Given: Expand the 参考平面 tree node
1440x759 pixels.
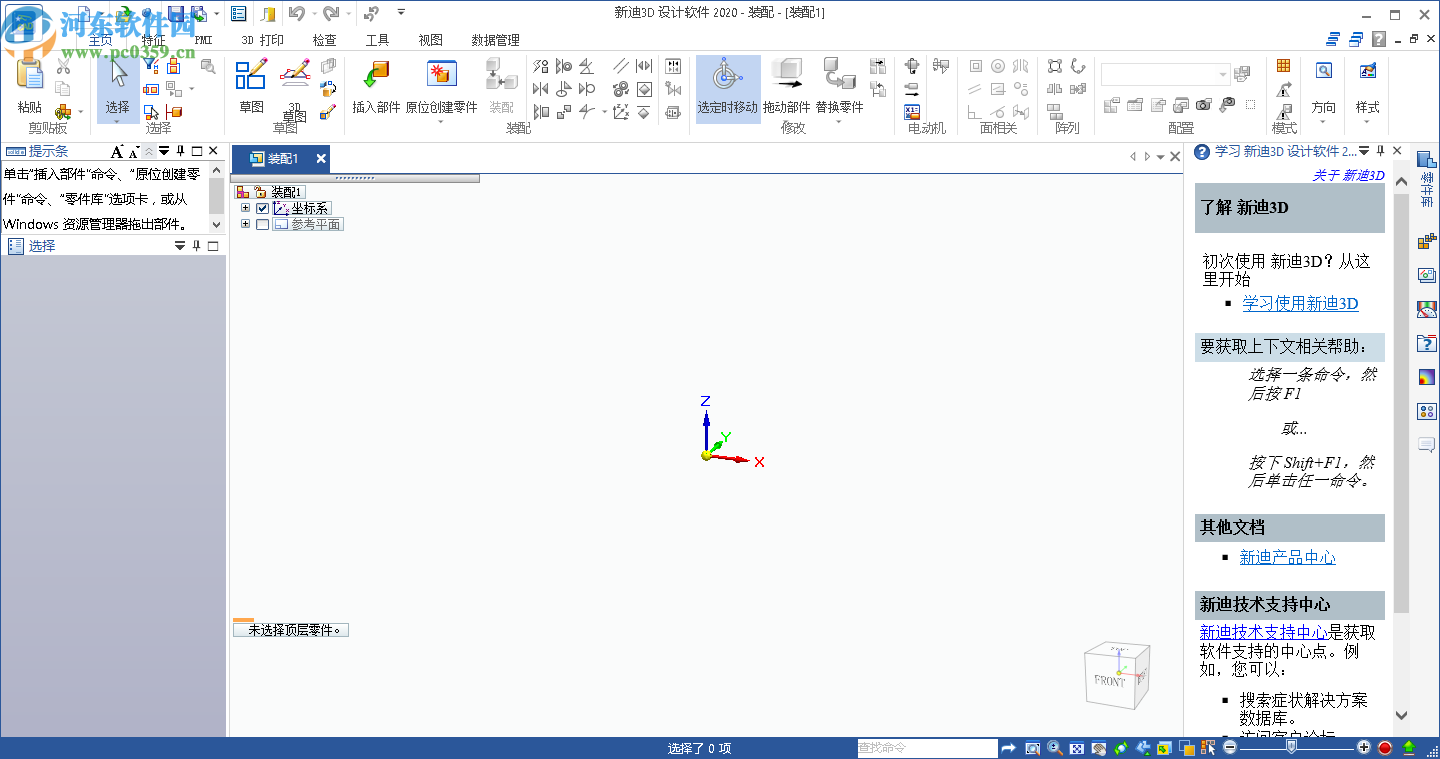Looking at the screenshot, I should (246, 224).
